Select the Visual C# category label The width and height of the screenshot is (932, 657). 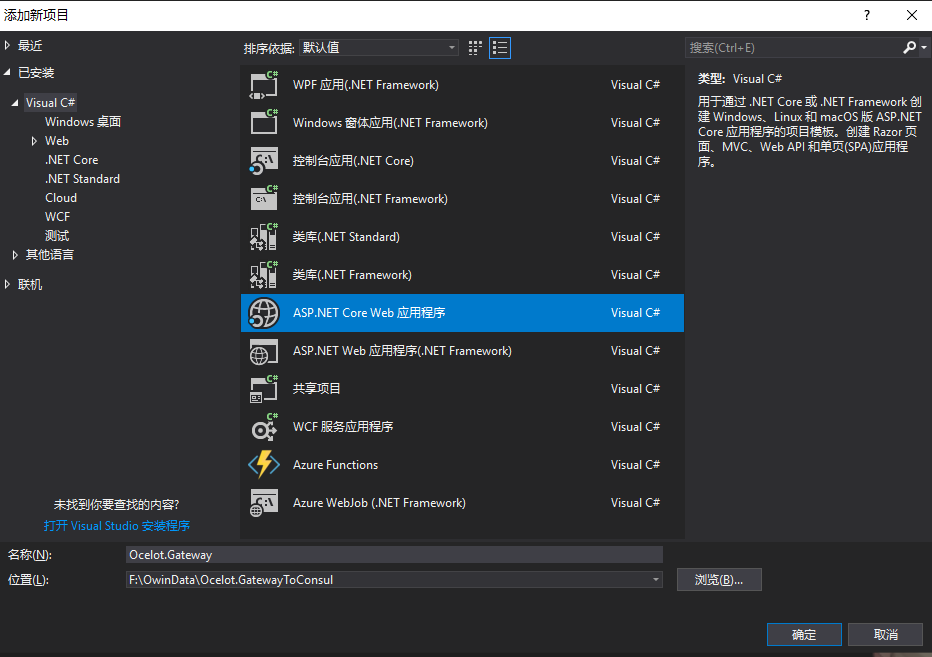(x=51, y=103)
